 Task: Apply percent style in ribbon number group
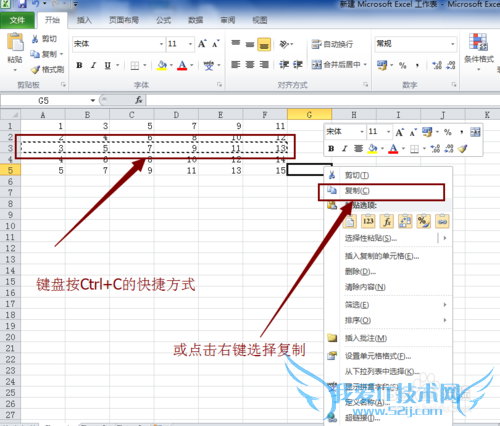(x=403, y=66)
